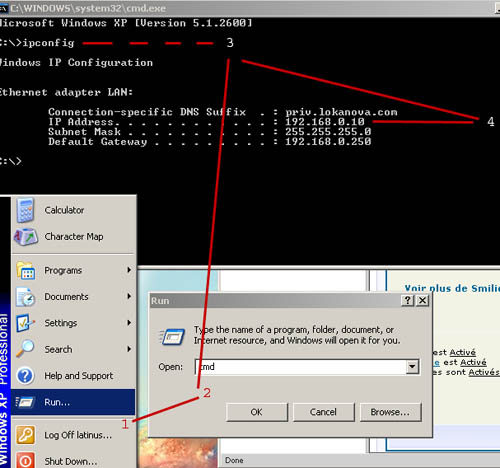Click the Run dialog program icon

[172, 336]
